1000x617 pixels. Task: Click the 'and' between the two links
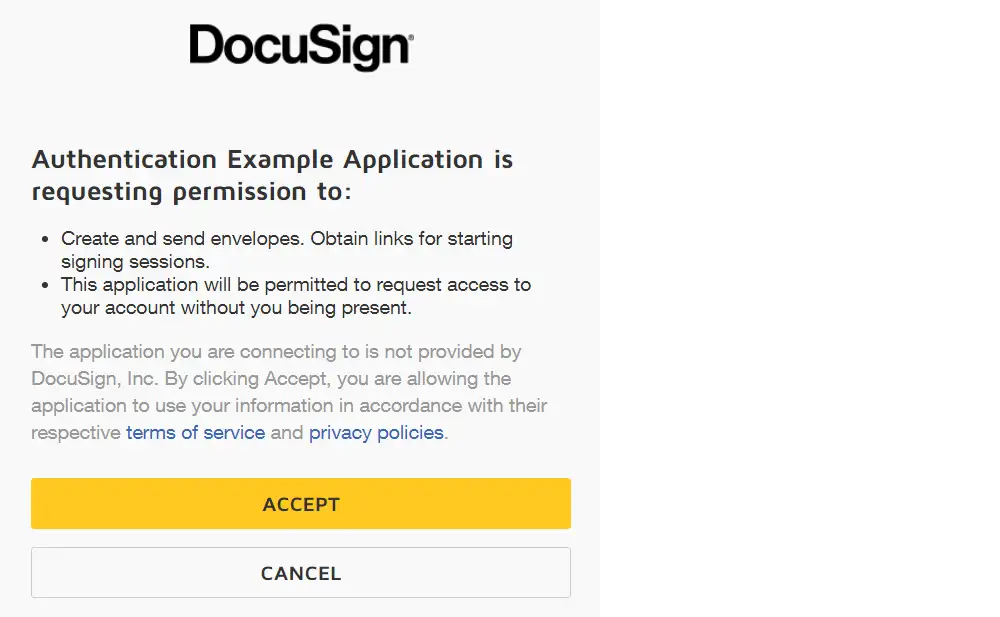(286, 432)
